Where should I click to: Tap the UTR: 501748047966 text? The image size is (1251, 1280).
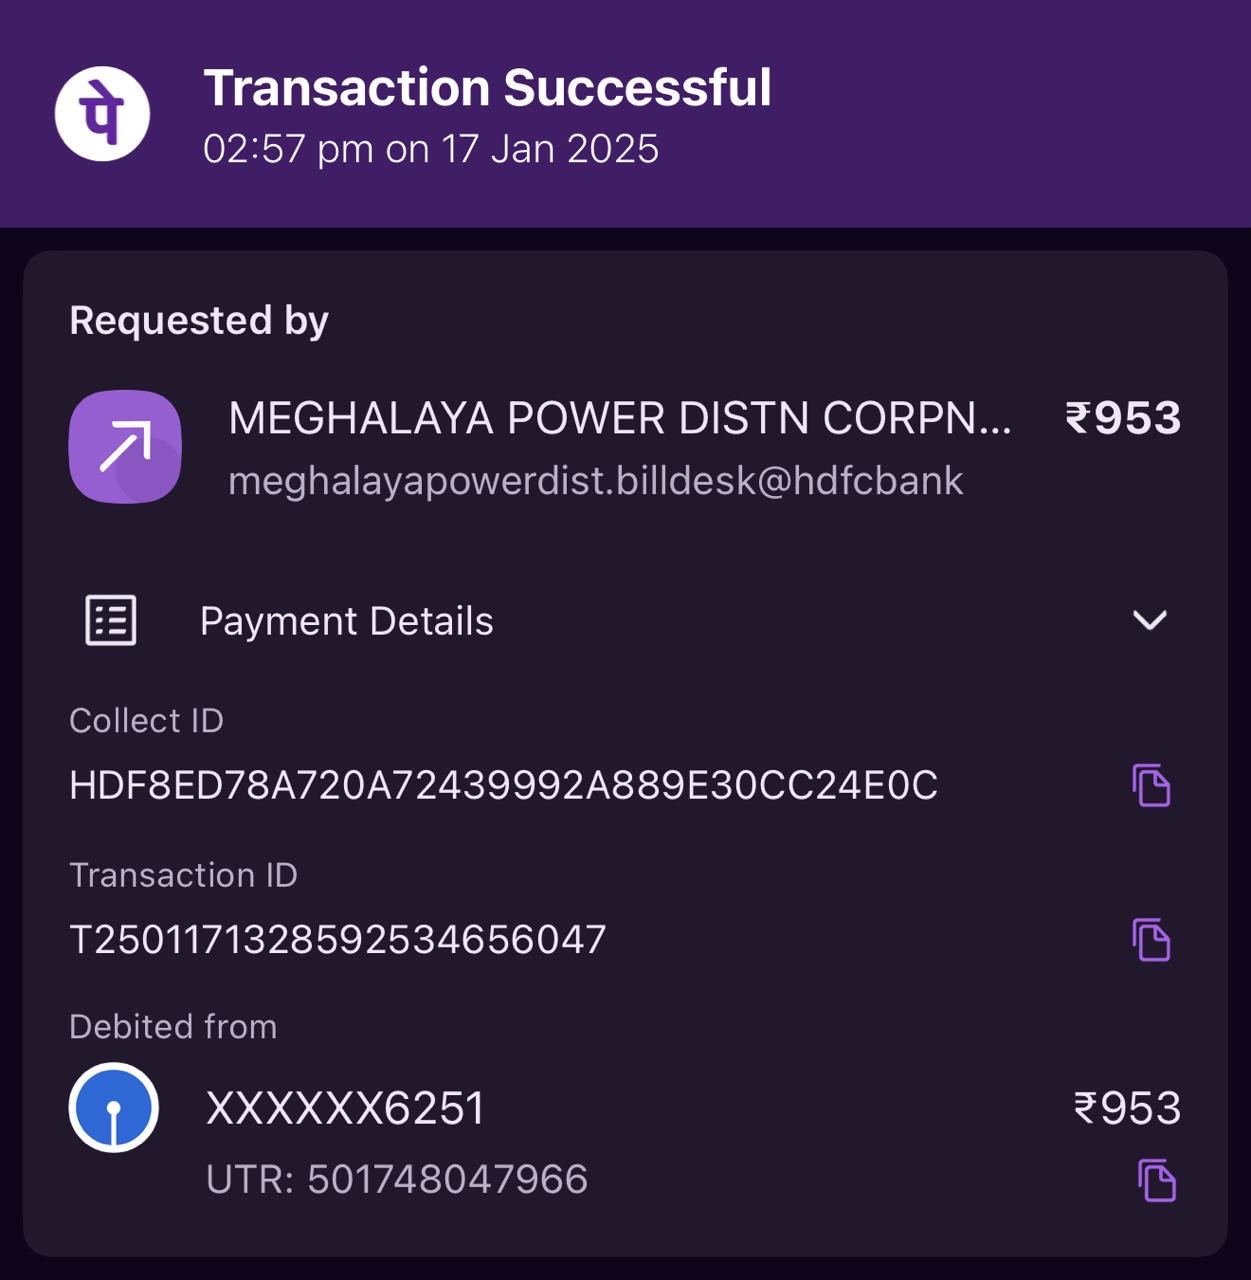(x=397, y=1179)
